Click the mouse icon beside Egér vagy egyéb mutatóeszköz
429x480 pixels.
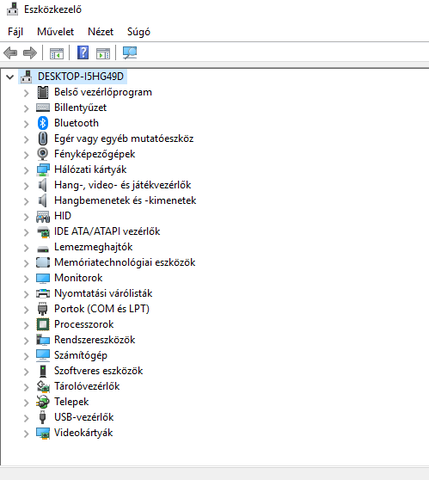pos(43,138)
